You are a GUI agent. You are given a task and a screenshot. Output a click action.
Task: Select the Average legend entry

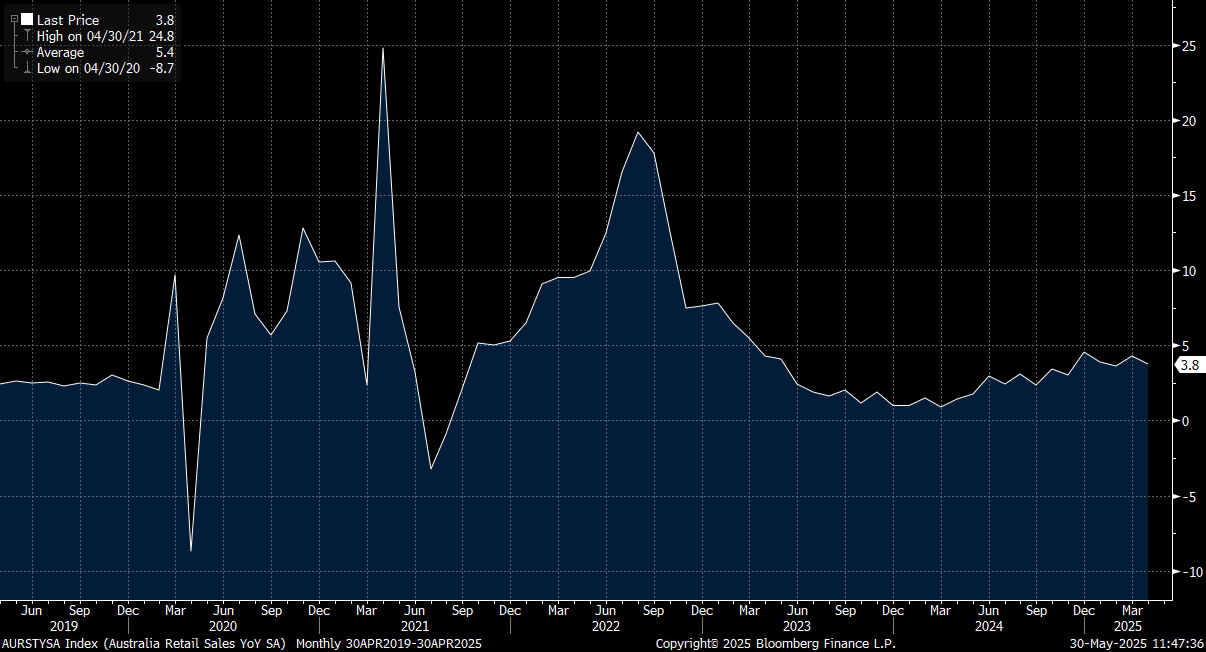pyautogui.click(x=60, y=52)
